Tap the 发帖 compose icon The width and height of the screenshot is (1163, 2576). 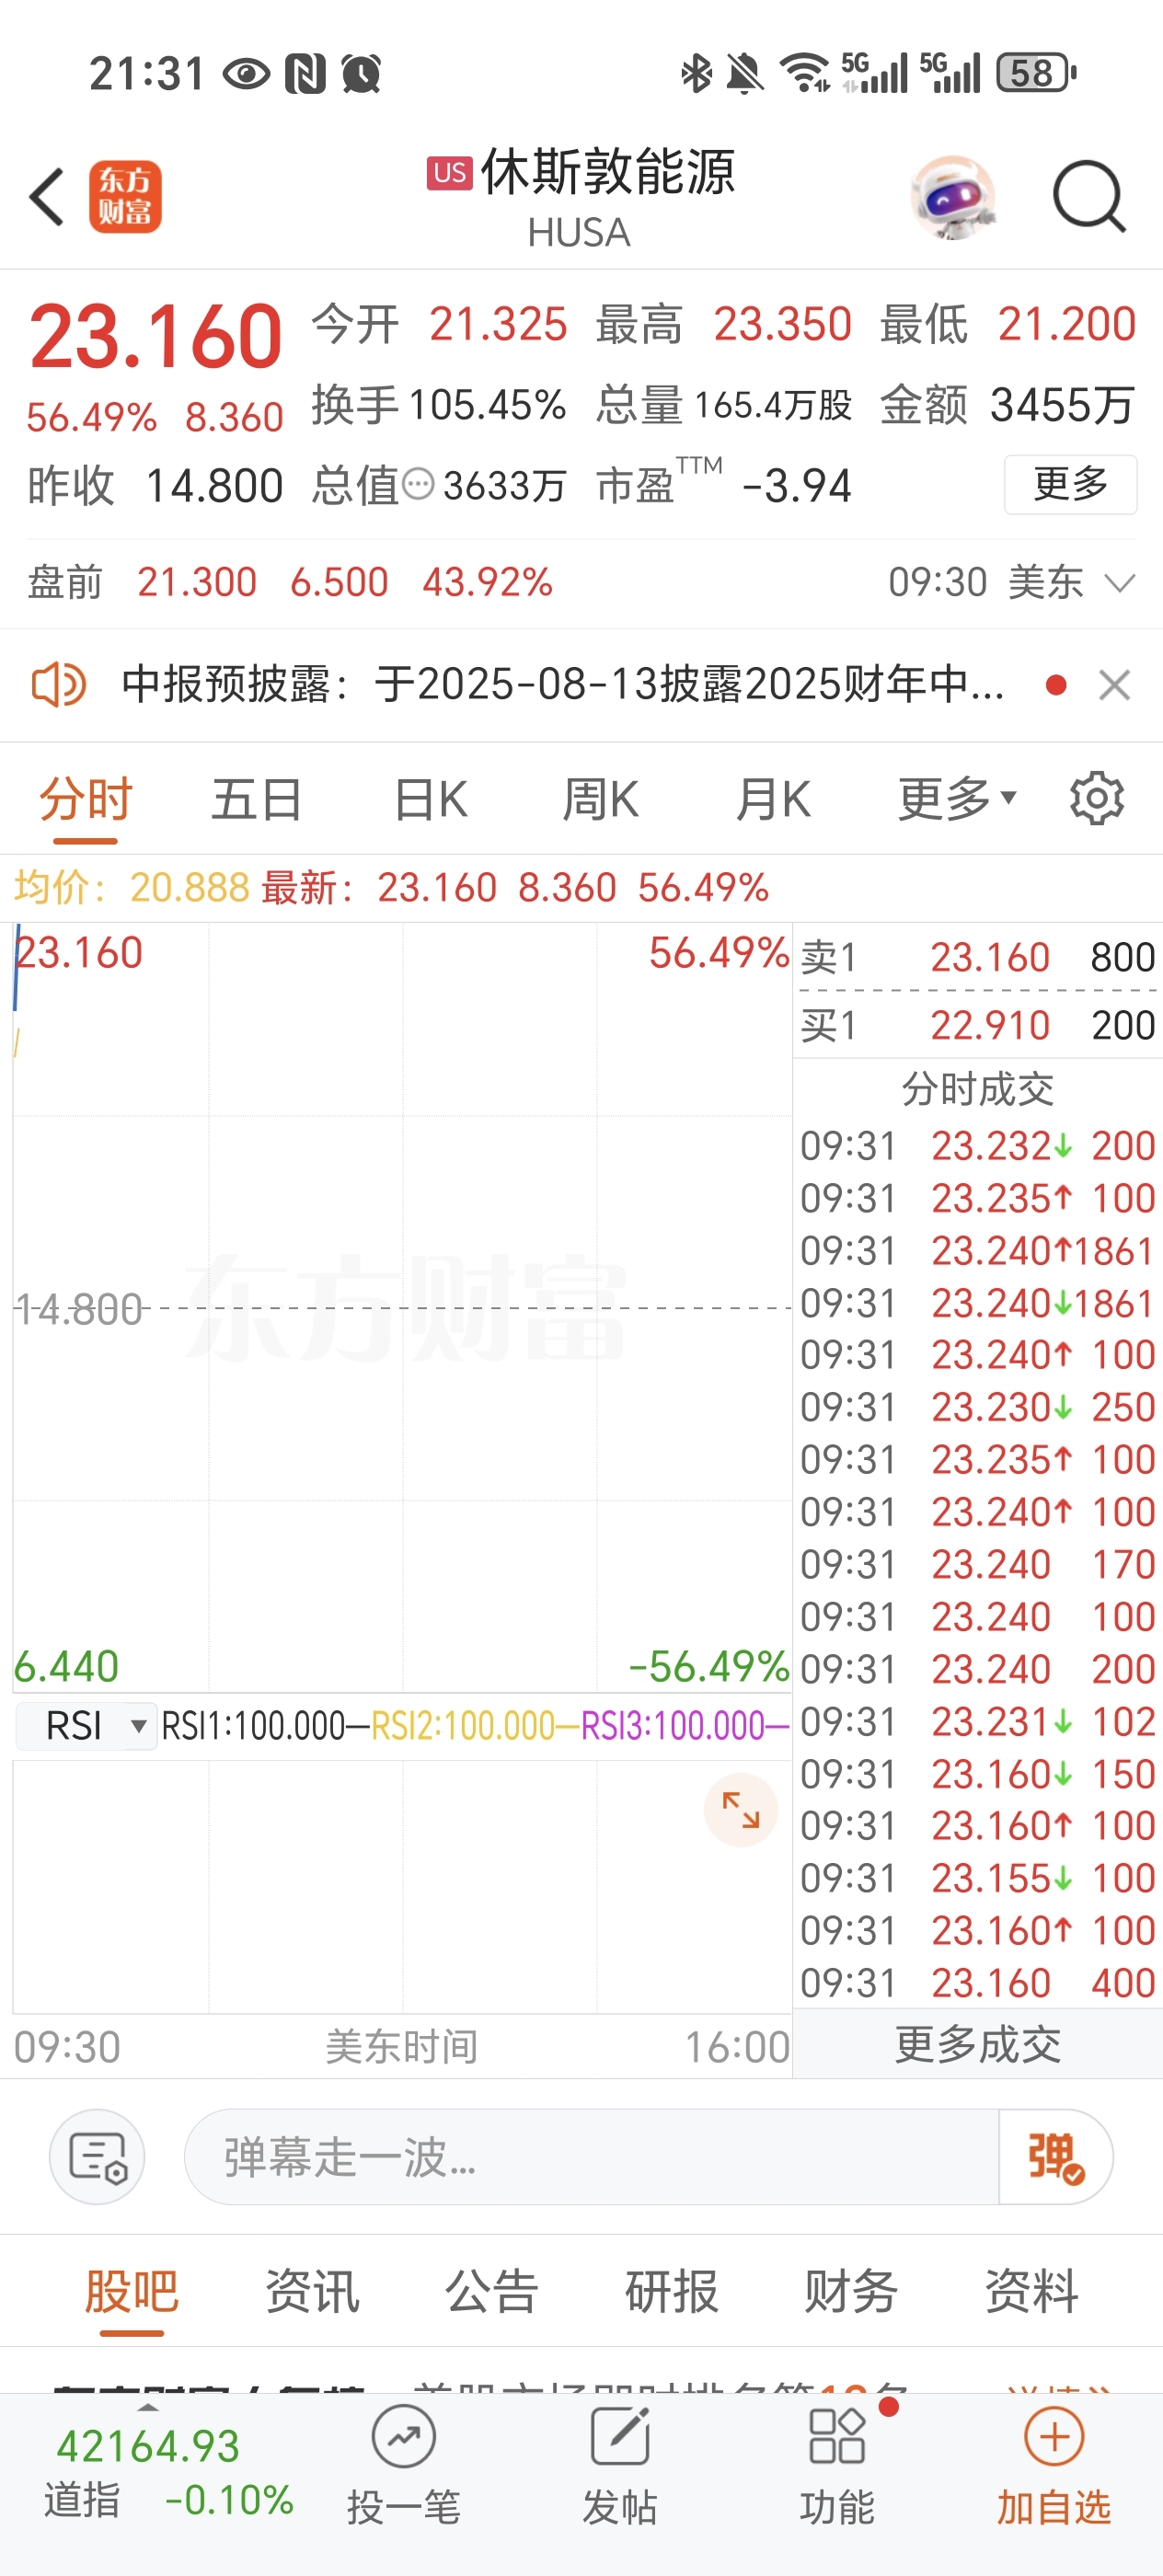(620, 2438)
